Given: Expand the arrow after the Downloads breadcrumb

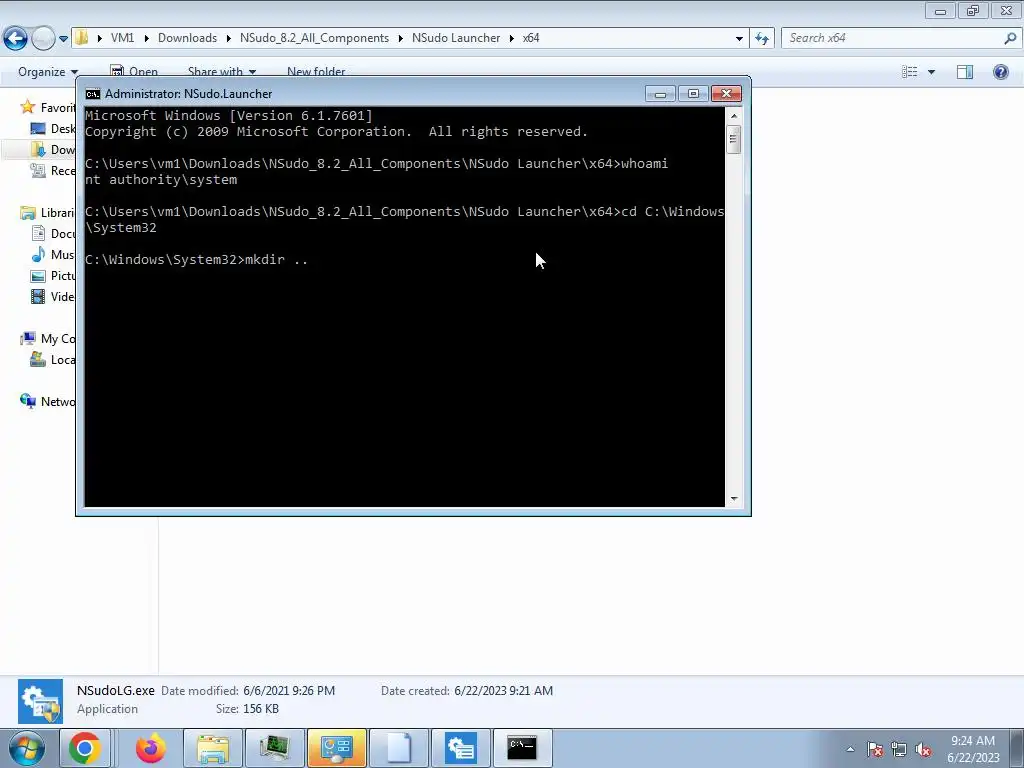Looking at the screenshot, I should [x=229, y=38].
